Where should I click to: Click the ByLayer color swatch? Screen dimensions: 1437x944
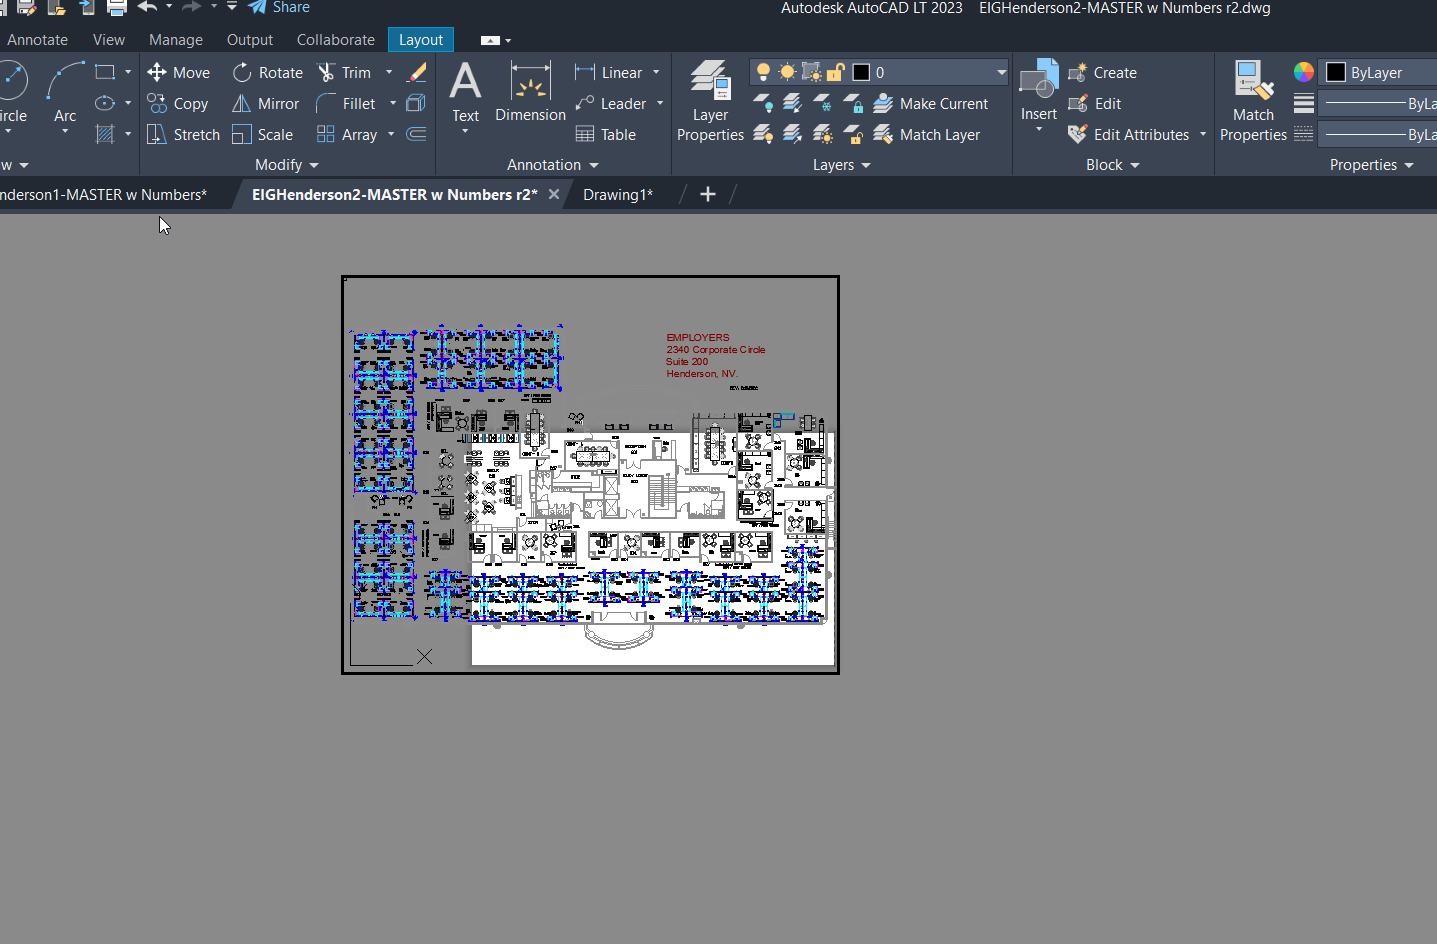(x=1336, y=72)
